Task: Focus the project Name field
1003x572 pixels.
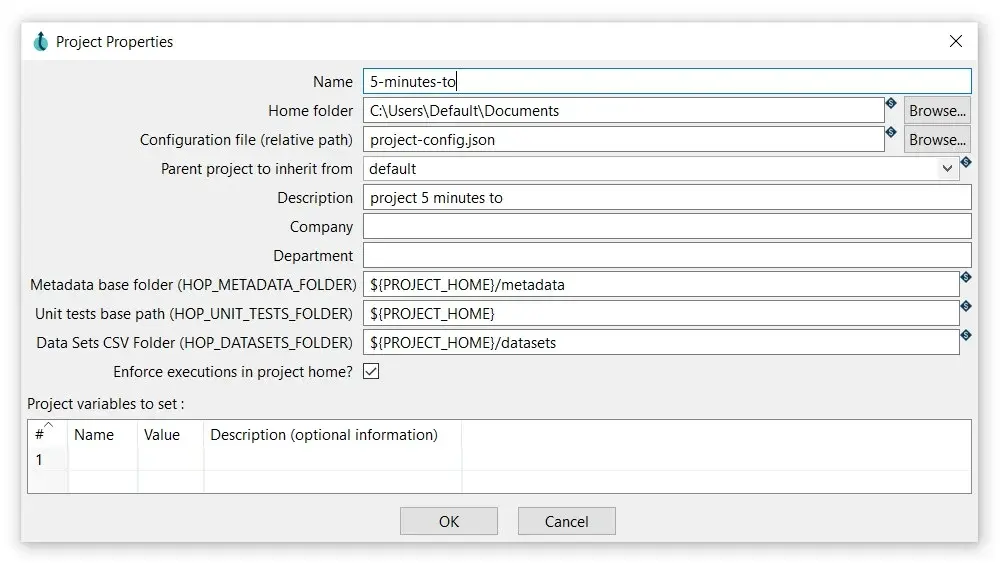Action: pyautogui.click(x=667, y=82)
